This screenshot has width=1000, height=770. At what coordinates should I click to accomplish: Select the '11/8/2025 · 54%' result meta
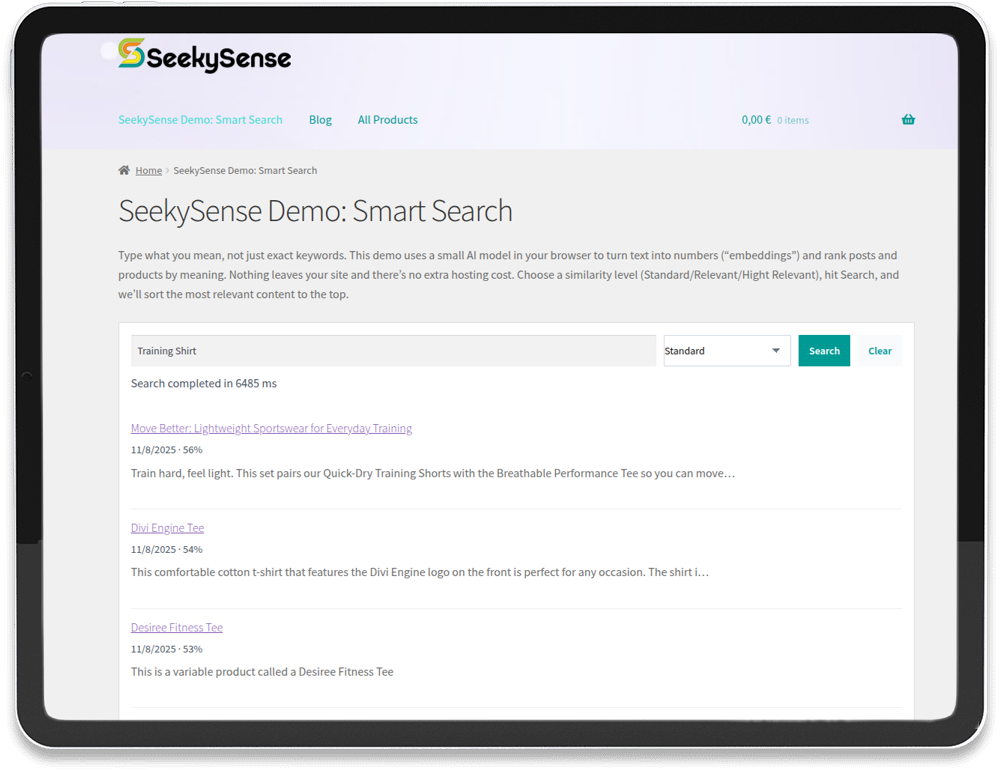[166, 549]
